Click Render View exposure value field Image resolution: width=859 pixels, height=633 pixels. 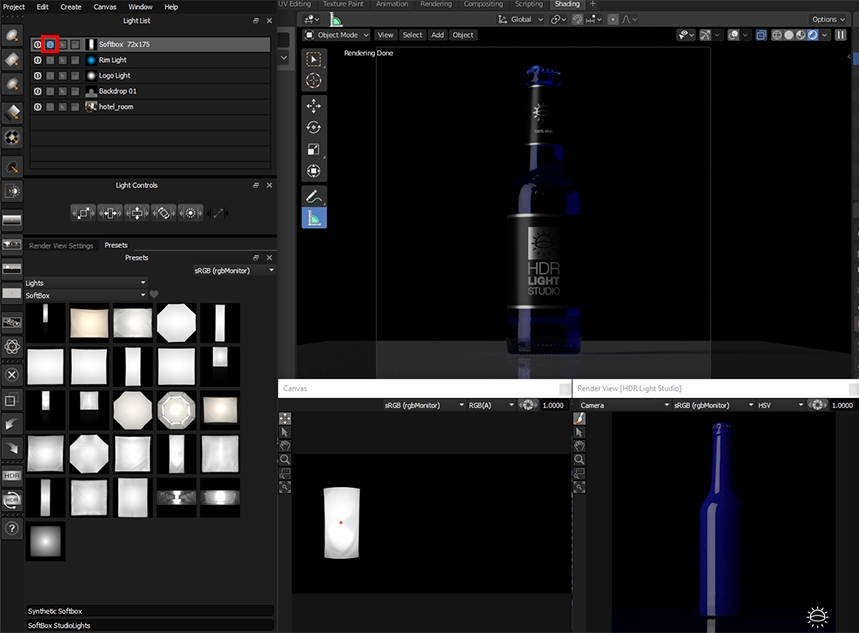[x=842, y=406]
